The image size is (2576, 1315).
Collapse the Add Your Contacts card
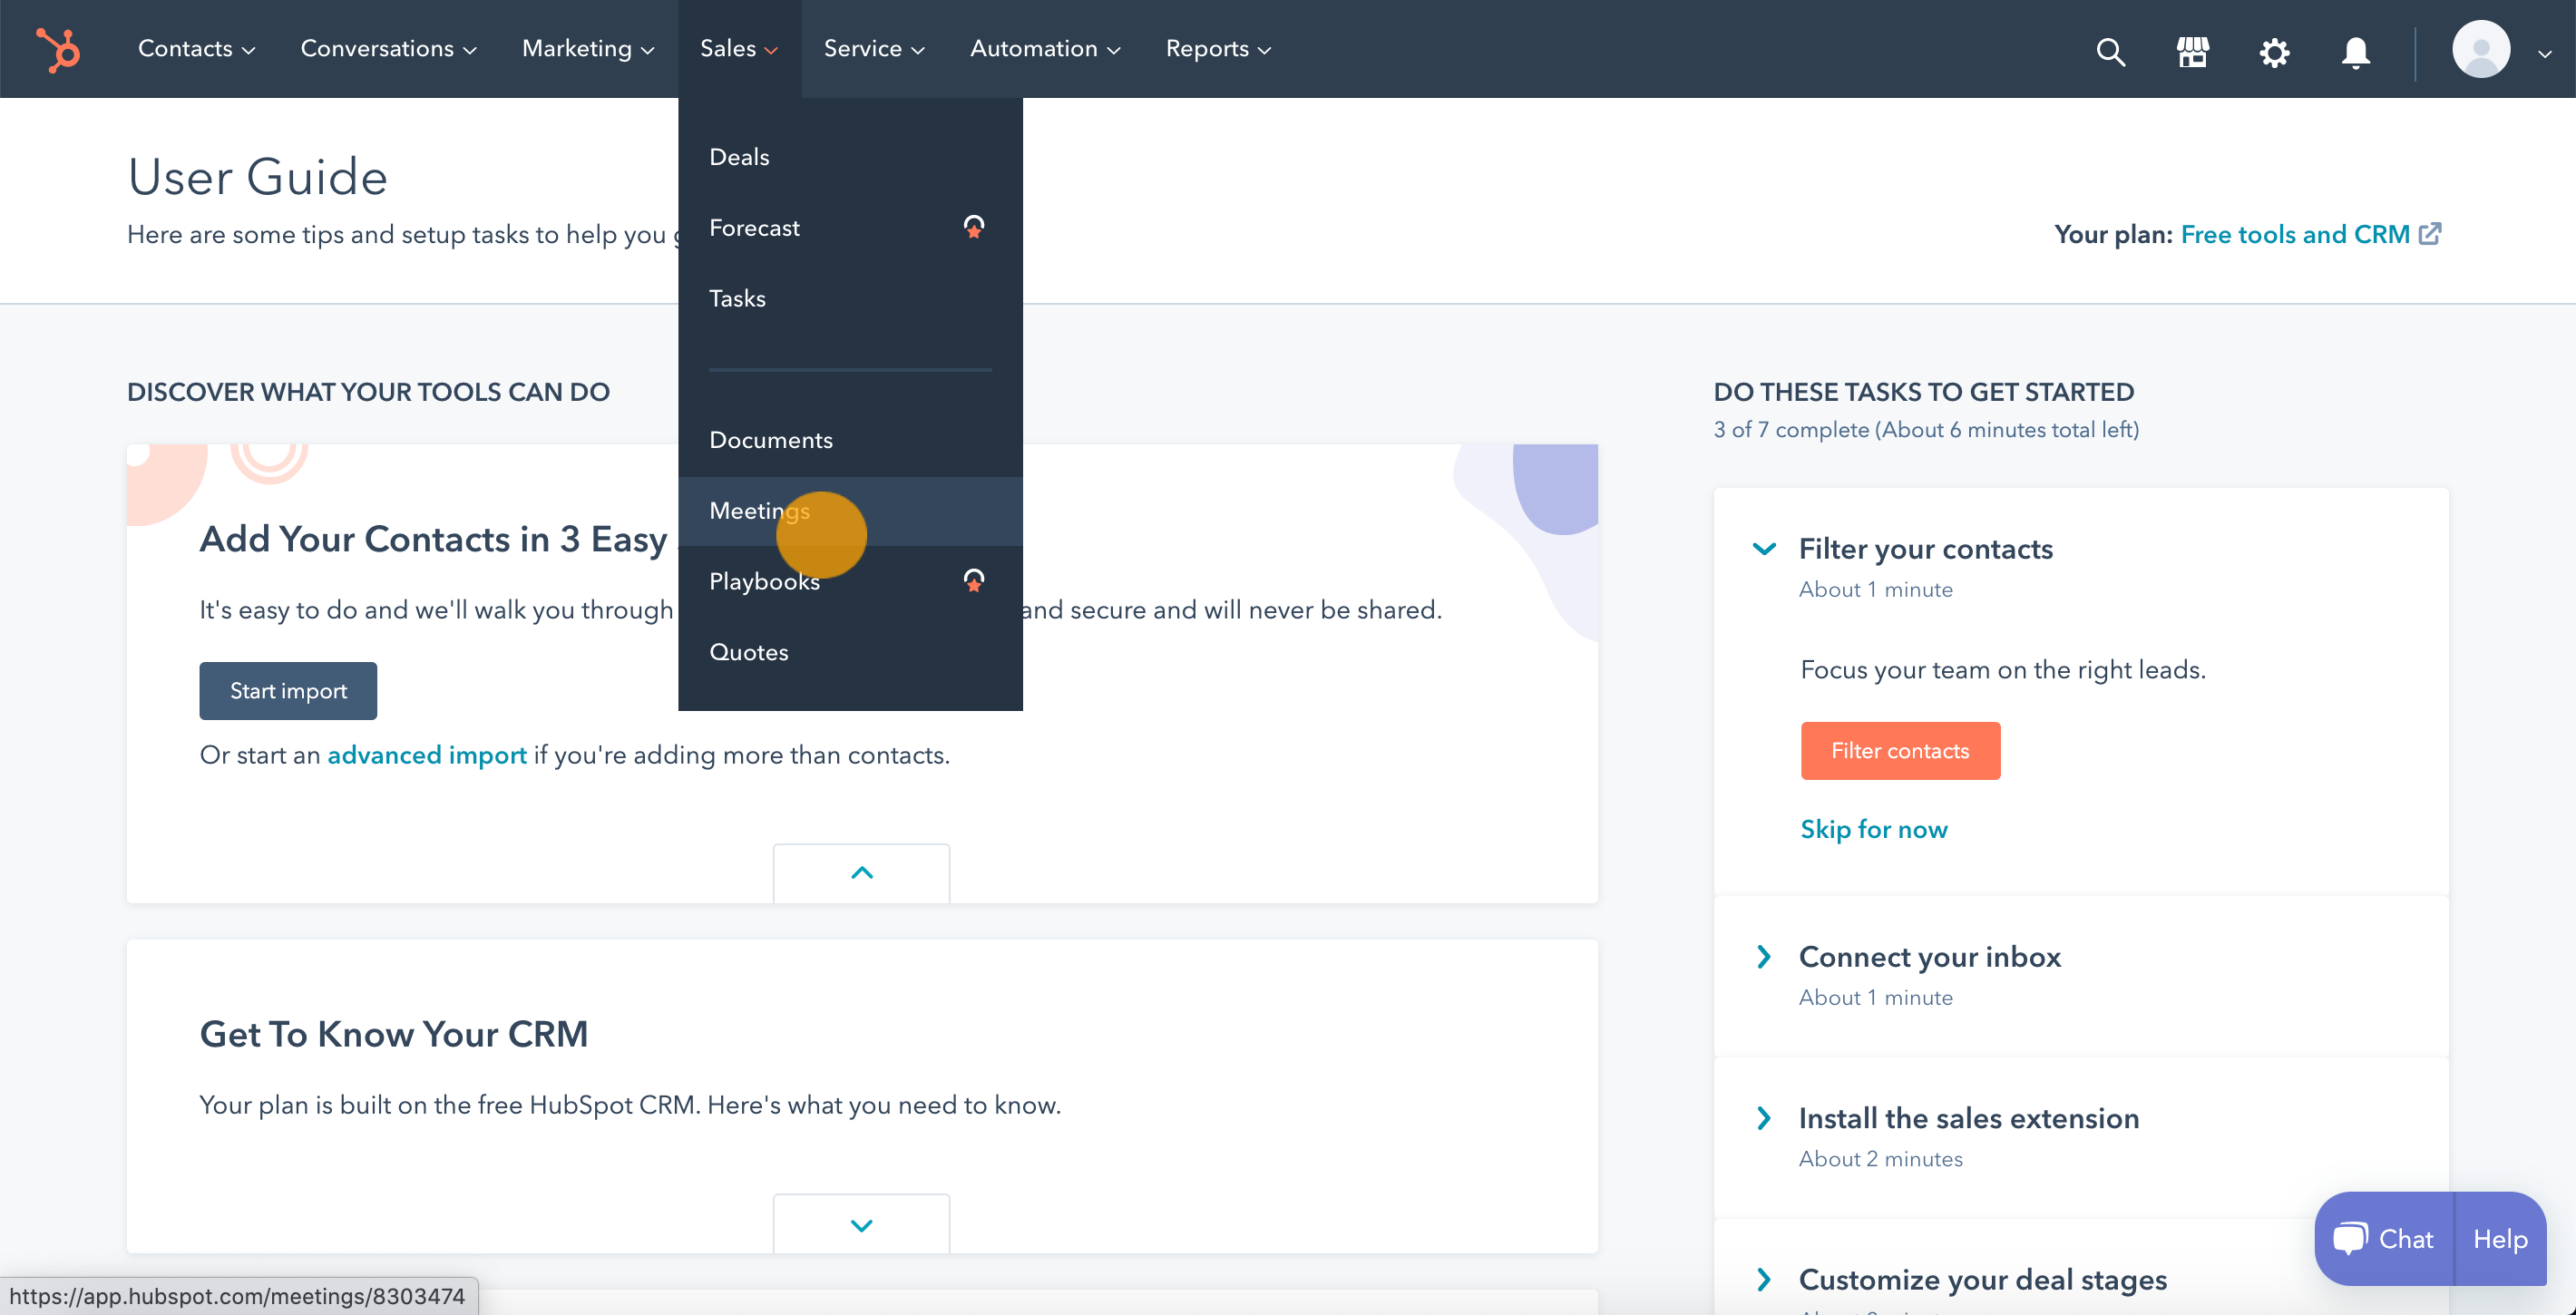coord(861,873)
